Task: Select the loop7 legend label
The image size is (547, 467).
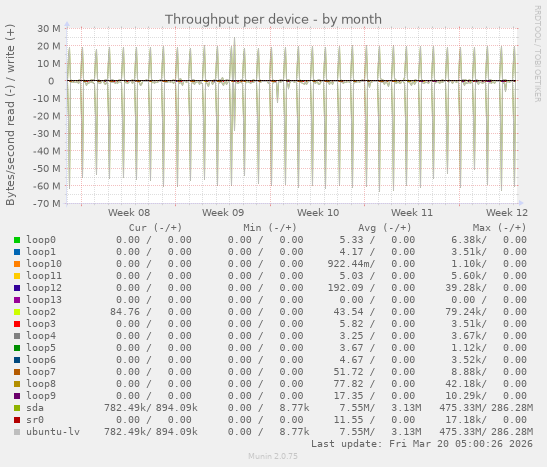Action: pos(41,372)
